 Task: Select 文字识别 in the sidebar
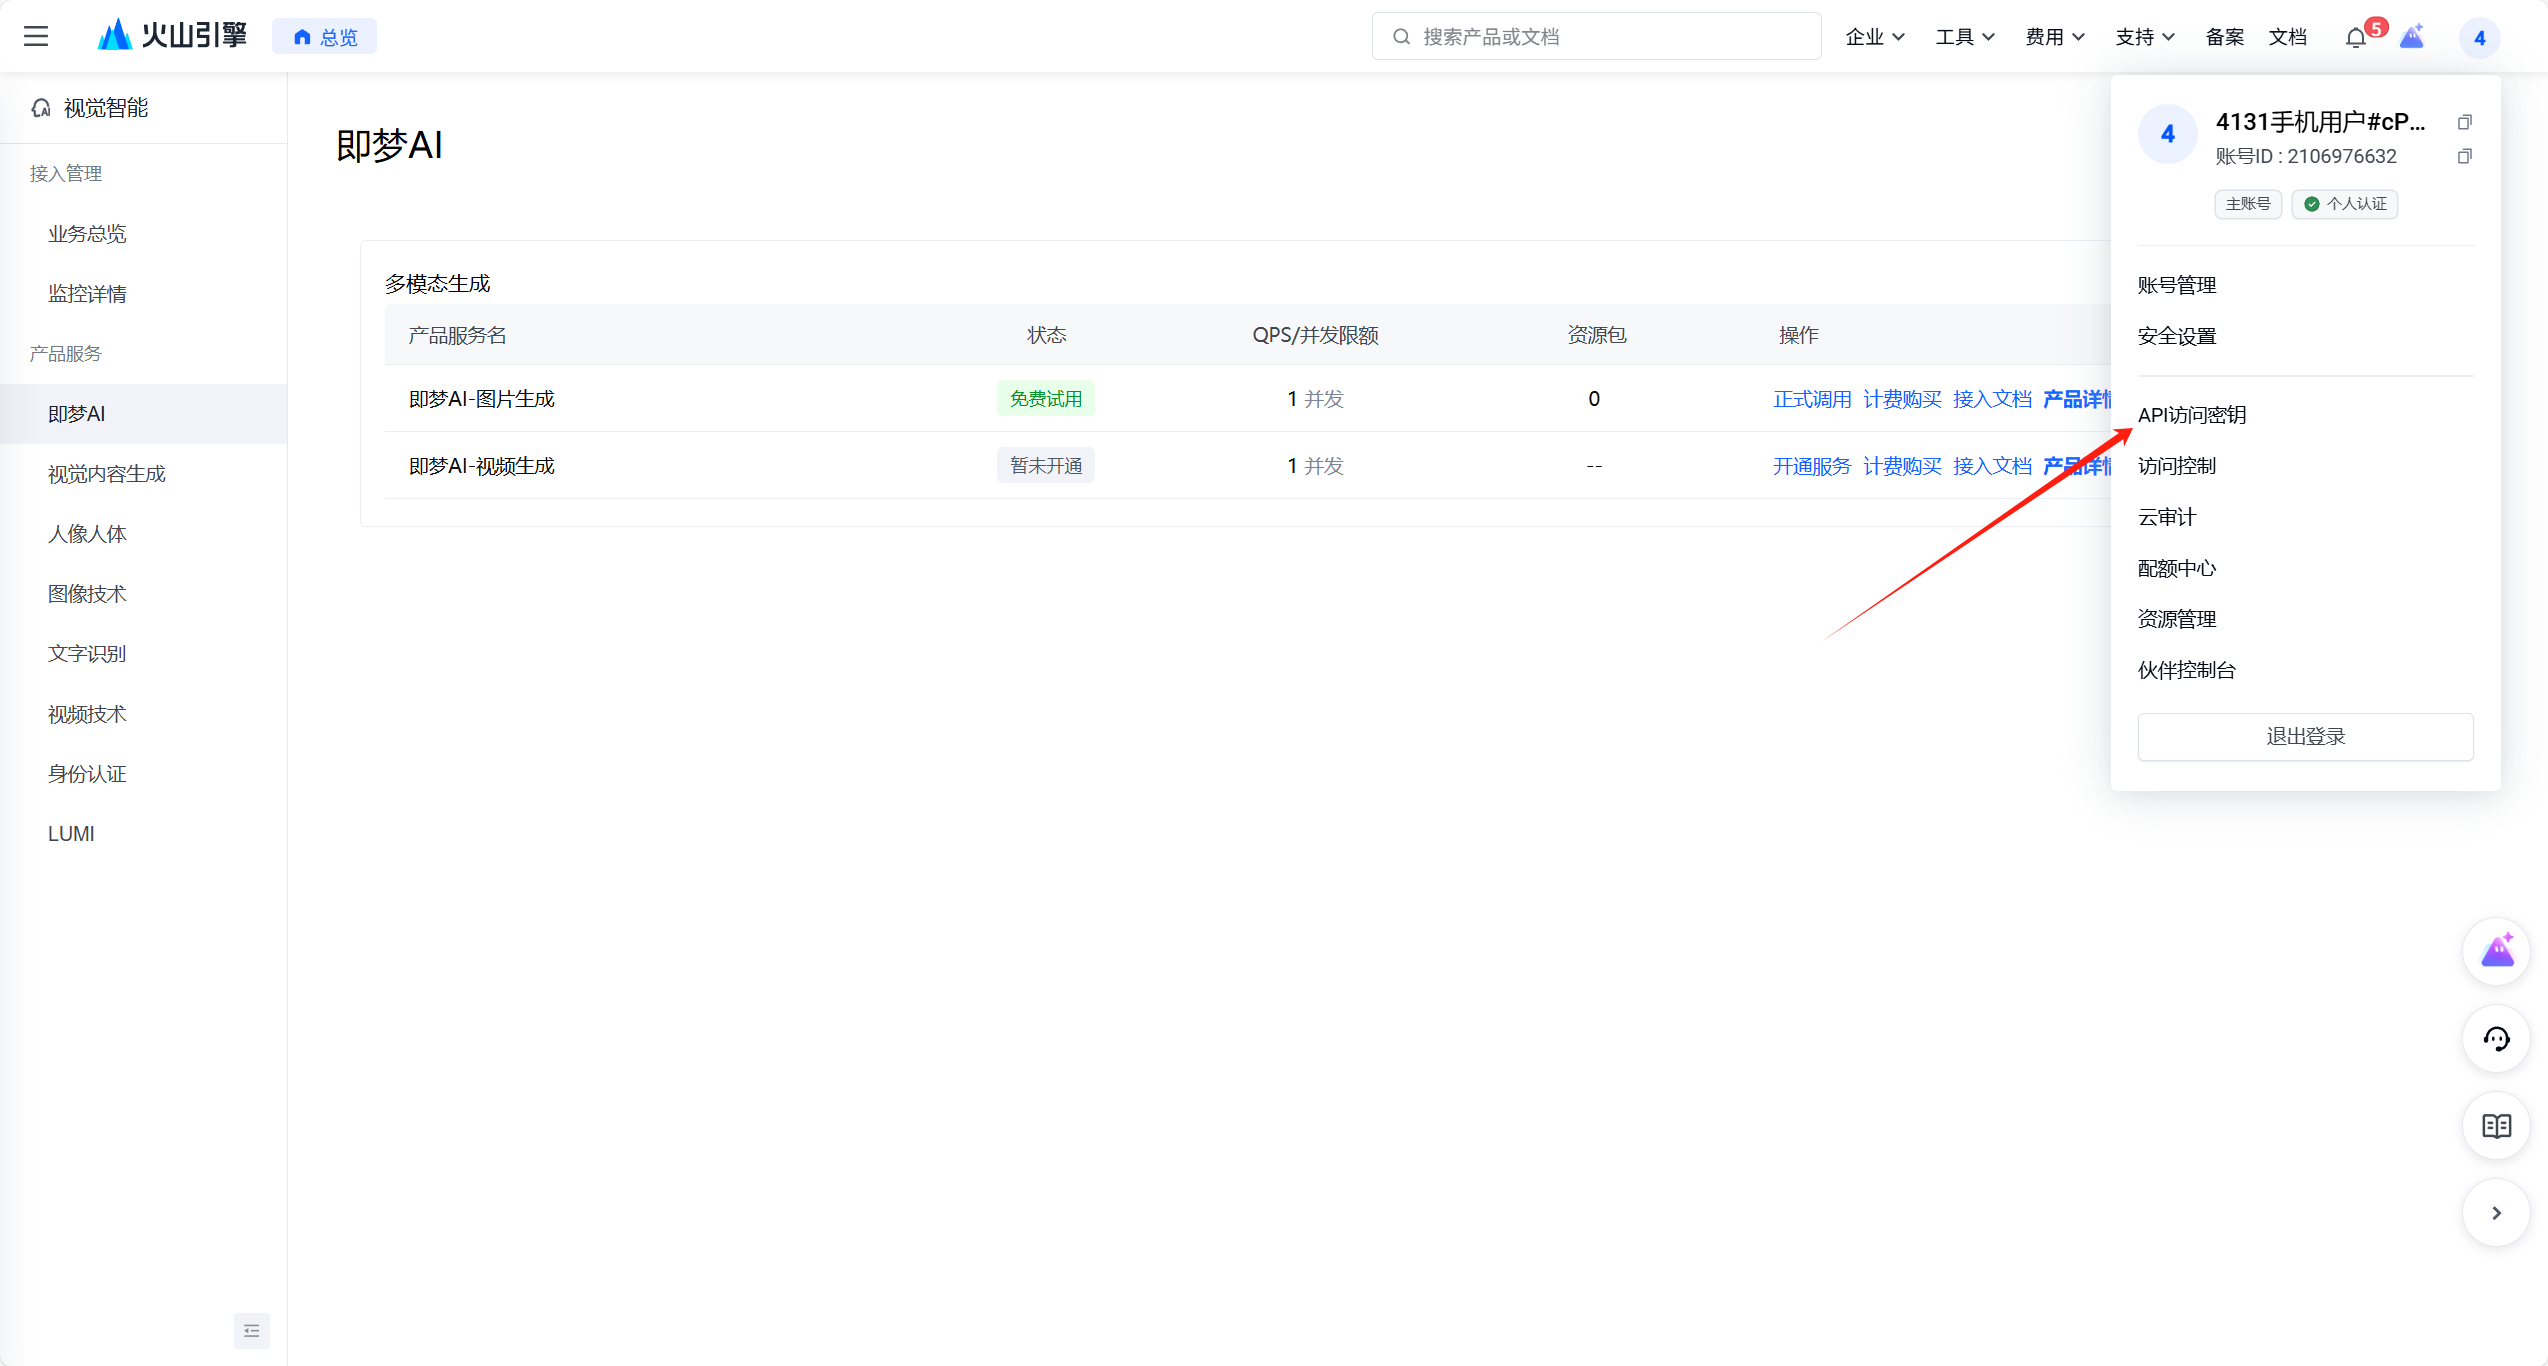coord(87,654)
